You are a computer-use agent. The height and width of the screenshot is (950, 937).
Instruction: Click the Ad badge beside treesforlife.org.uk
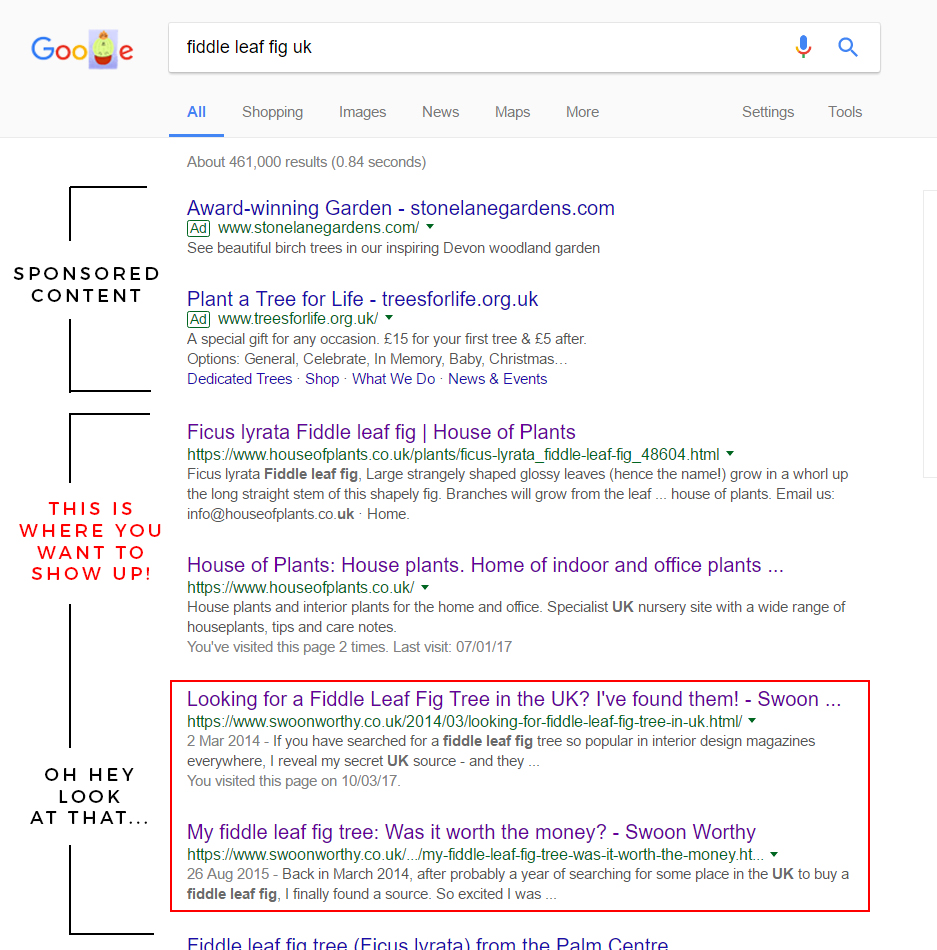pyautogui.click(x=198, y=319)
